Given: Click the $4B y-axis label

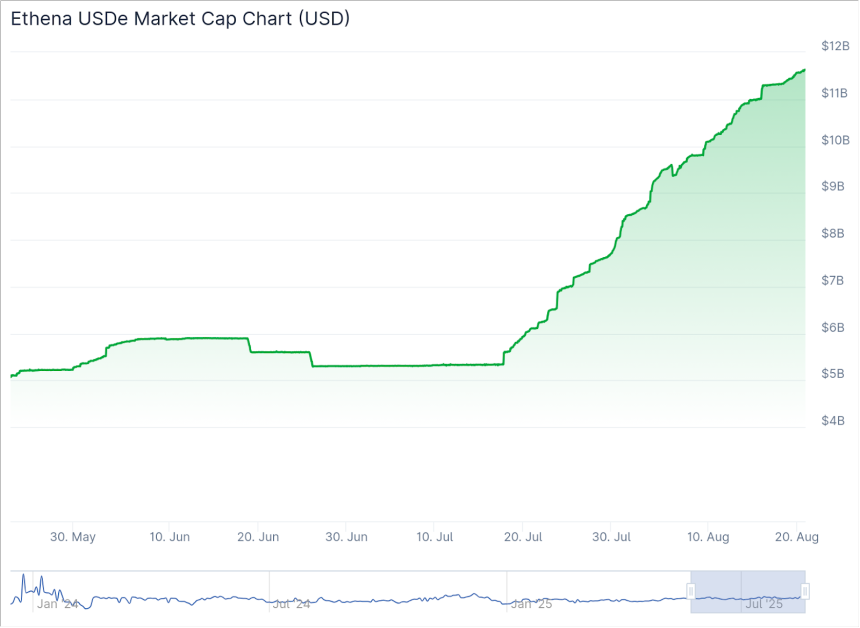Looking at the screenshot, I should (x=833, y=421).
